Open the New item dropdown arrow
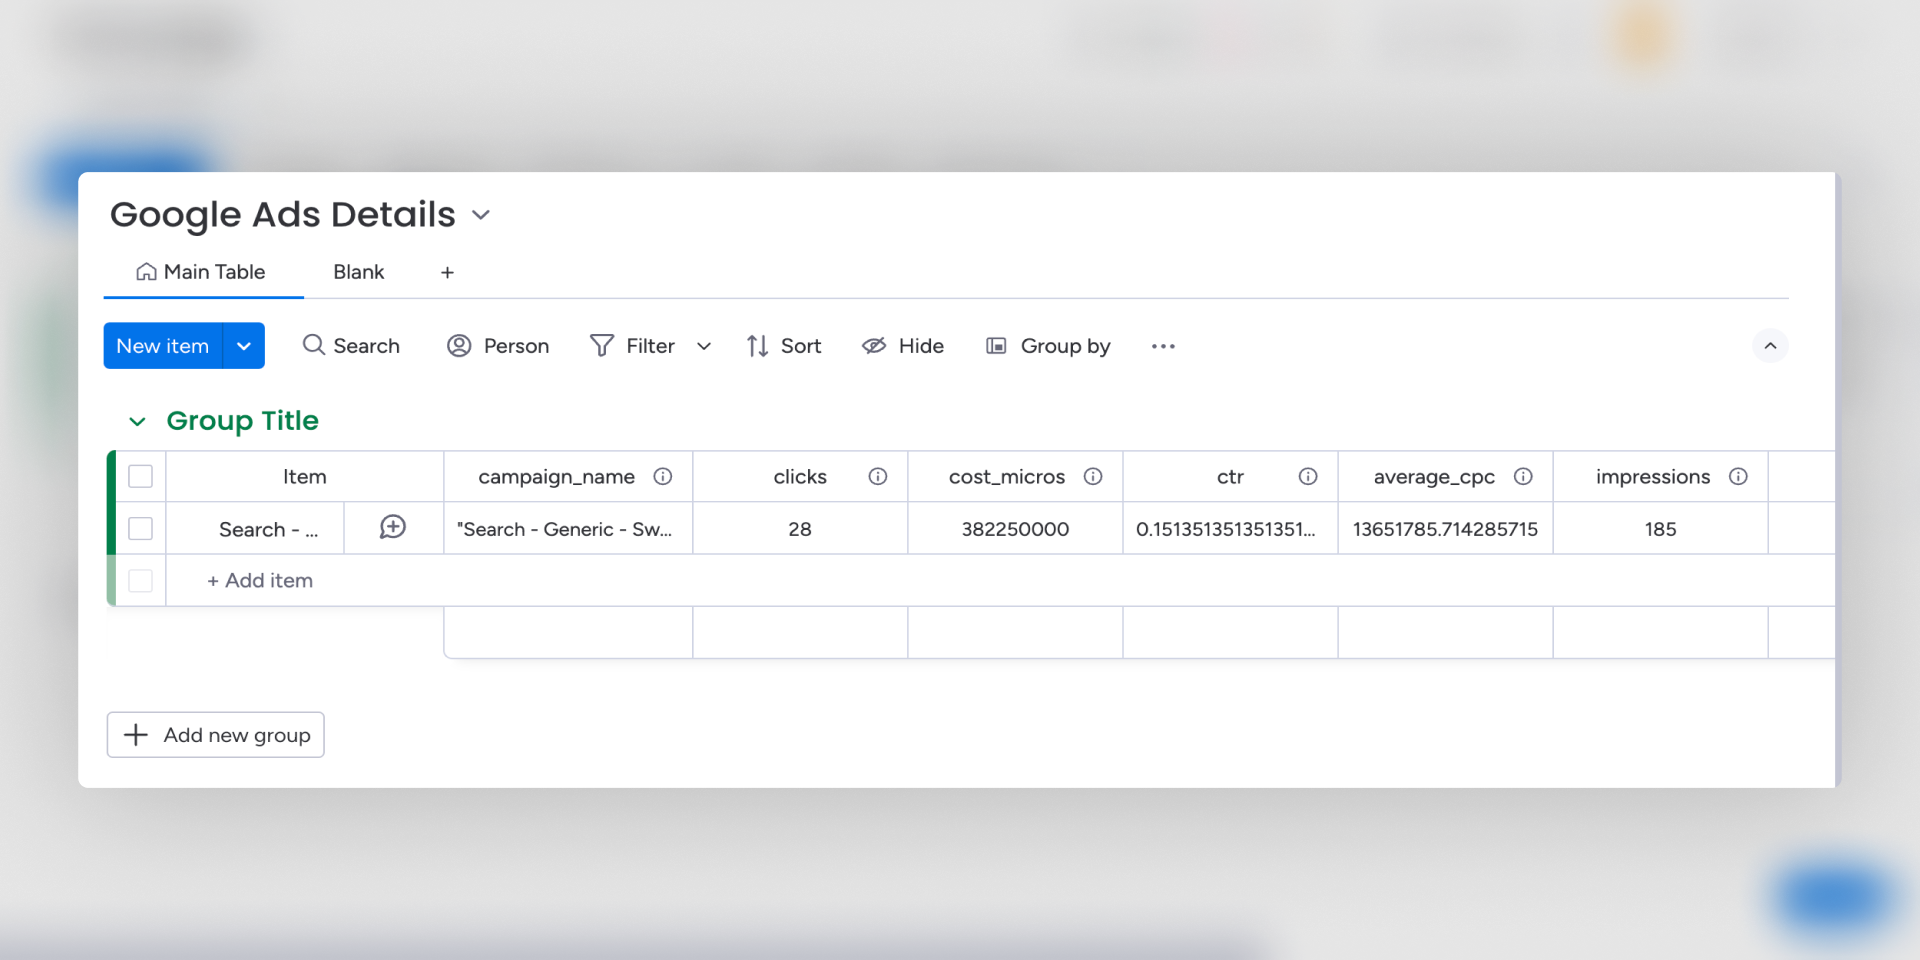Image resolution: width=1920 pixels, height=960 pixels. [244, 345]
